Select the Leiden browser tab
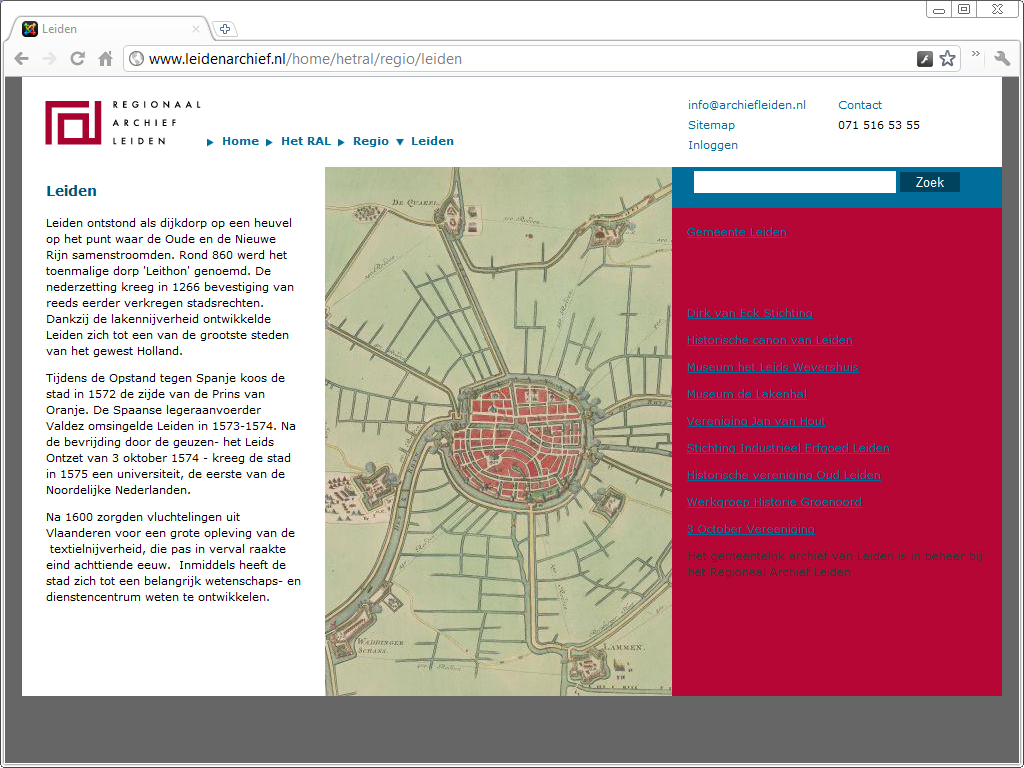Screen dimensions: 1024x768 111,29
